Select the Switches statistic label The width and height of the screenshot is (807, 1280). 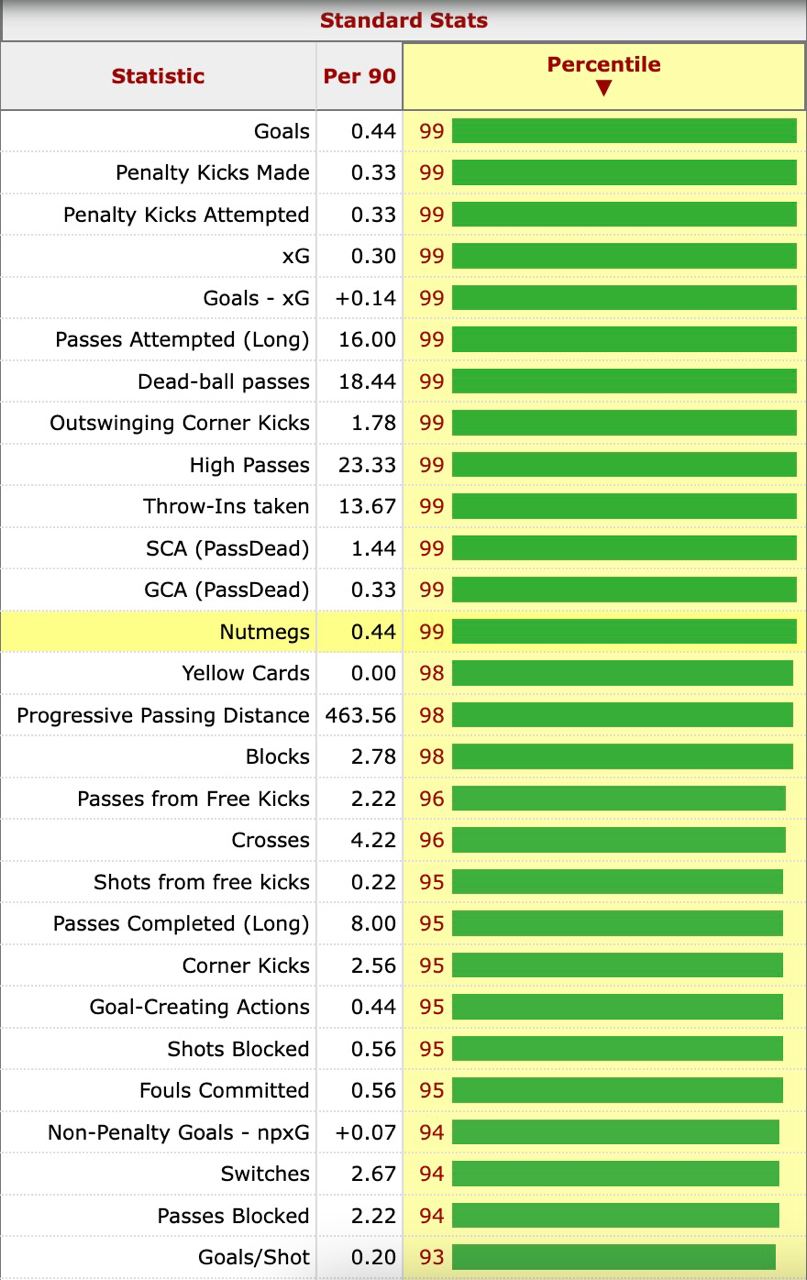(265, 1174)
